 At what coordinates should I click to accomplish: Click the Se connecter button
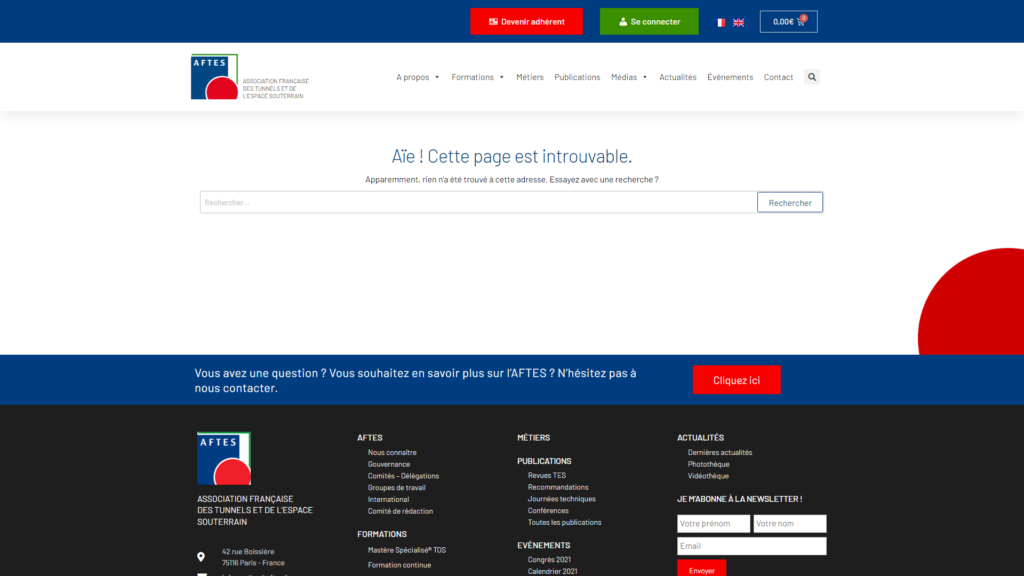pyautogui.click(x=649, y=22)
